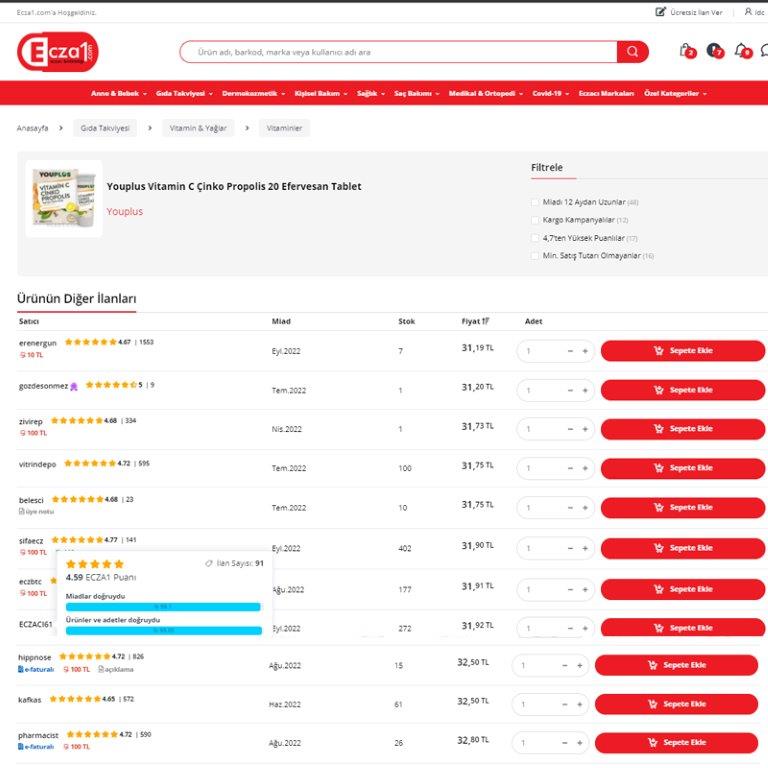The width and height of the screenshot is (768, 768).
Task: Expand the Anne & Bebek menu
Action: (119, 93)
